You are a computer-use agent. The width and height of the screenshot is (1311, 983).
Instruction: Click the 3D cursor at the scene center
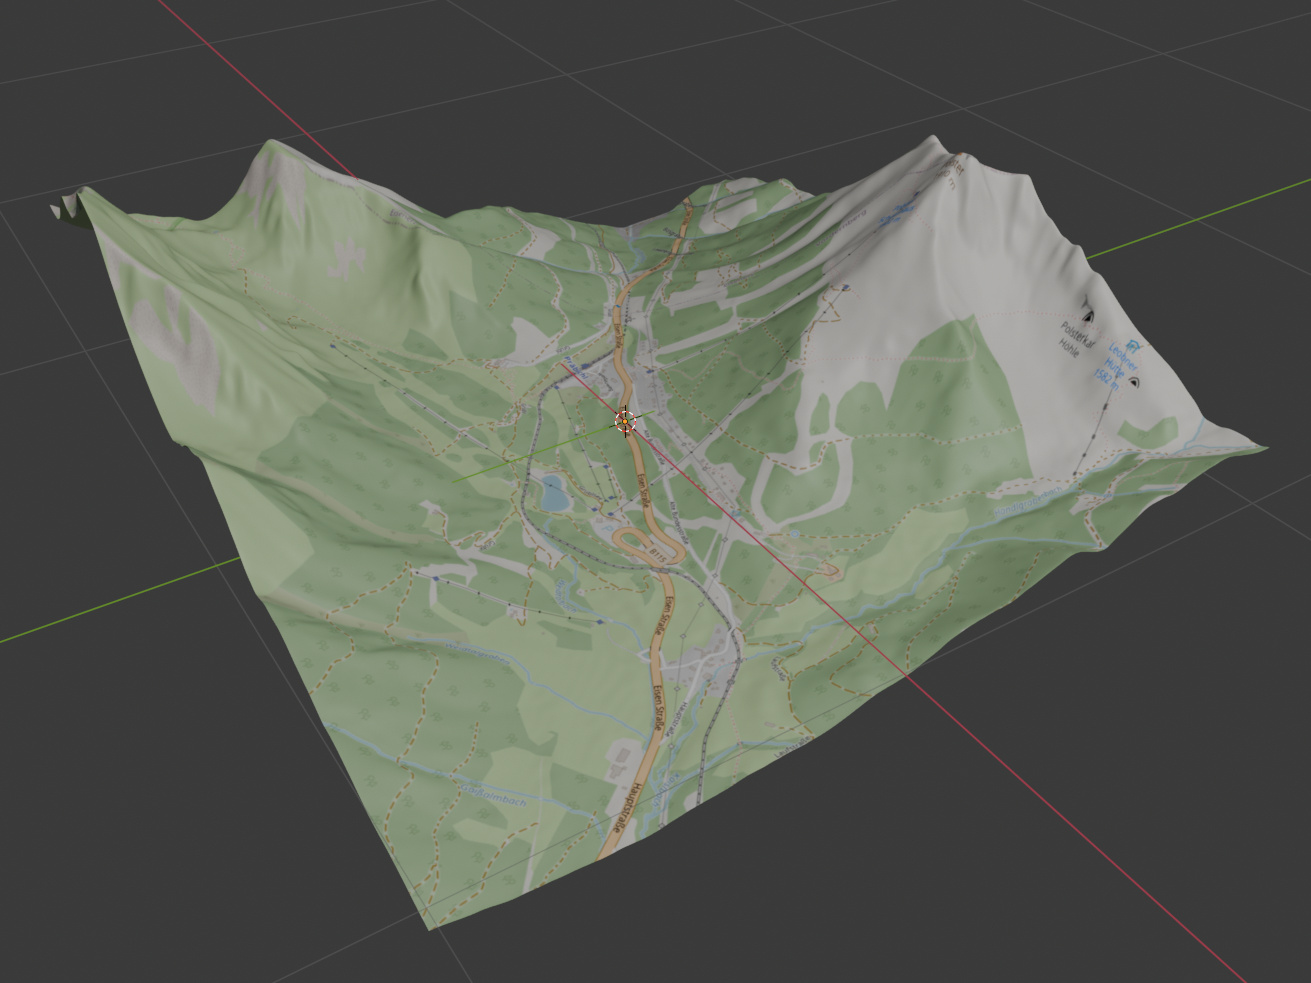point(625,422)
